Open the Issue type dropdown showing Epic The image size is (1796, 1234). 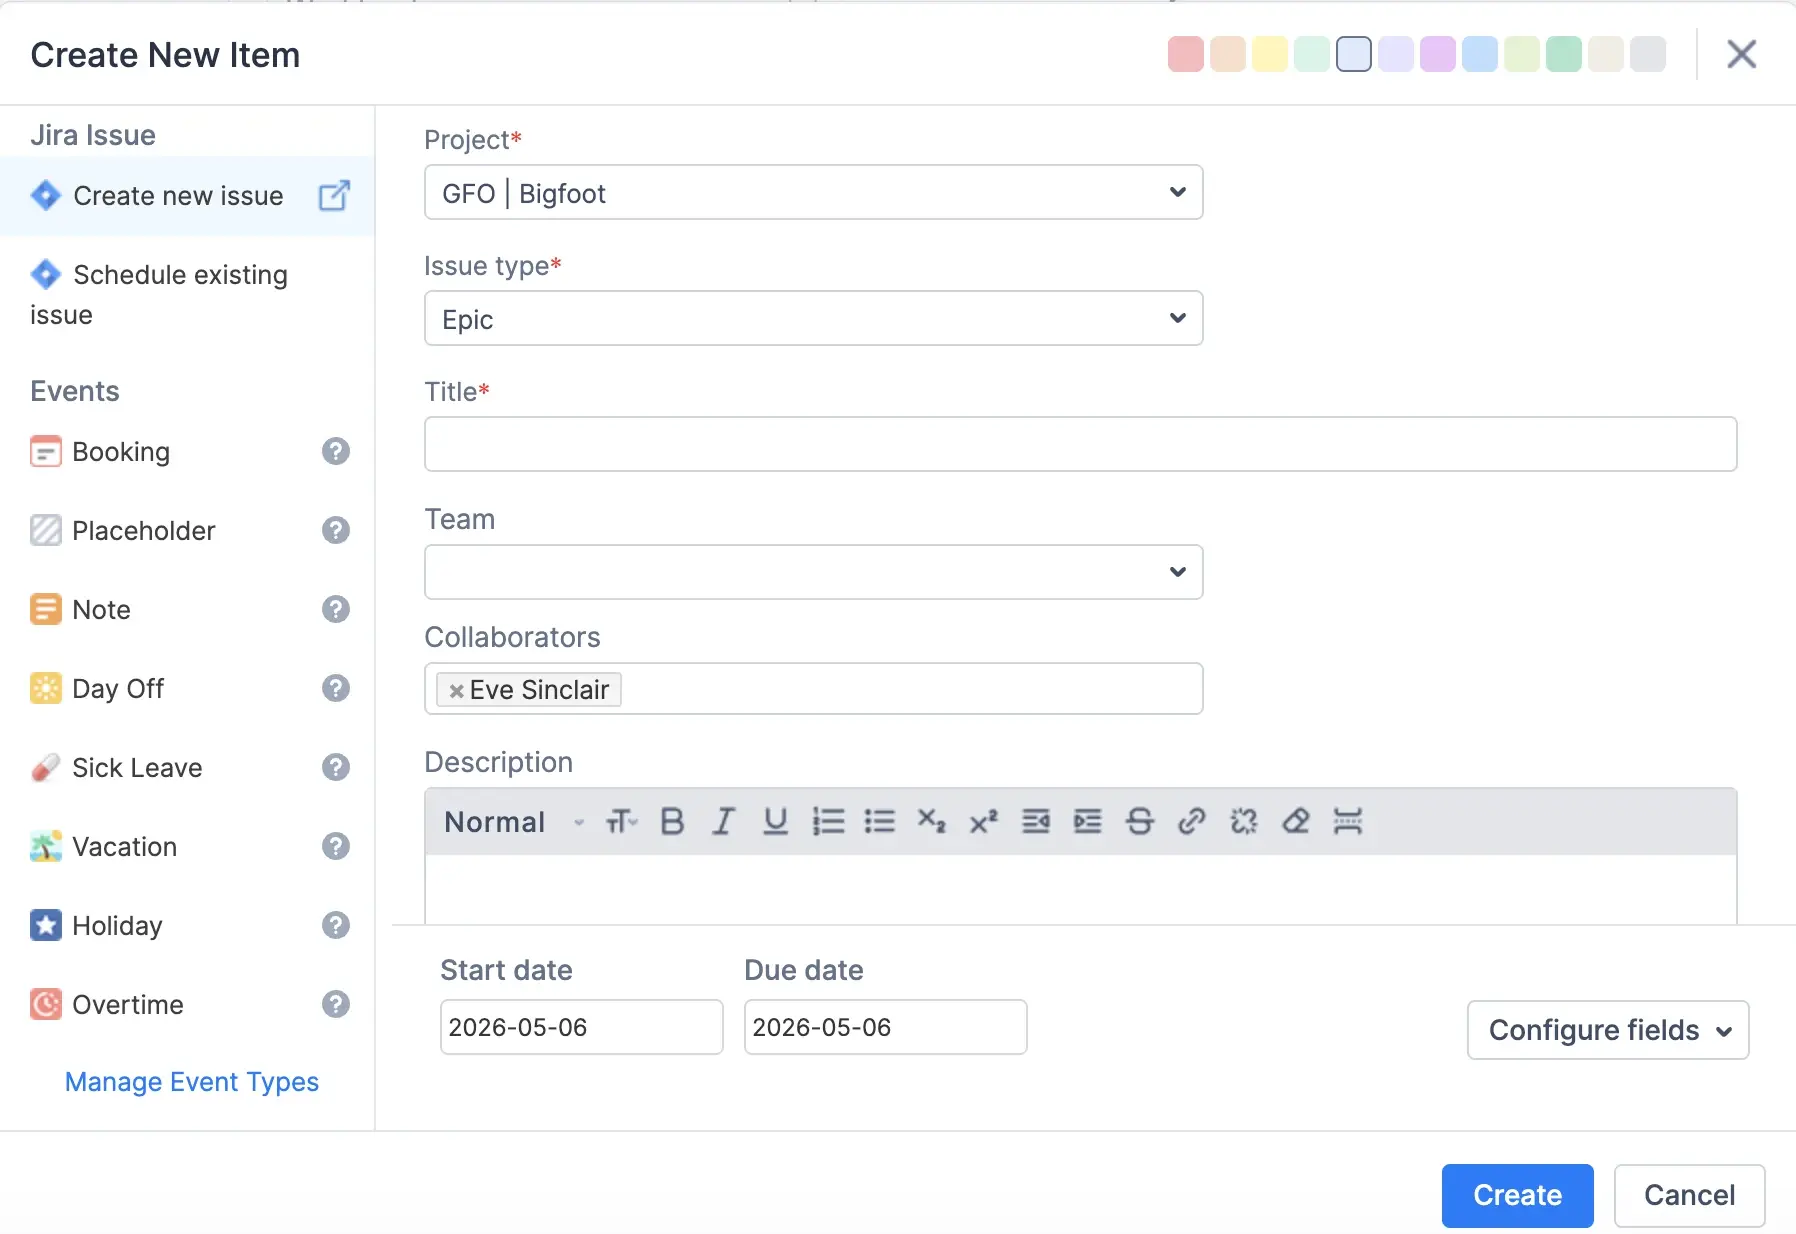(813, 318)
